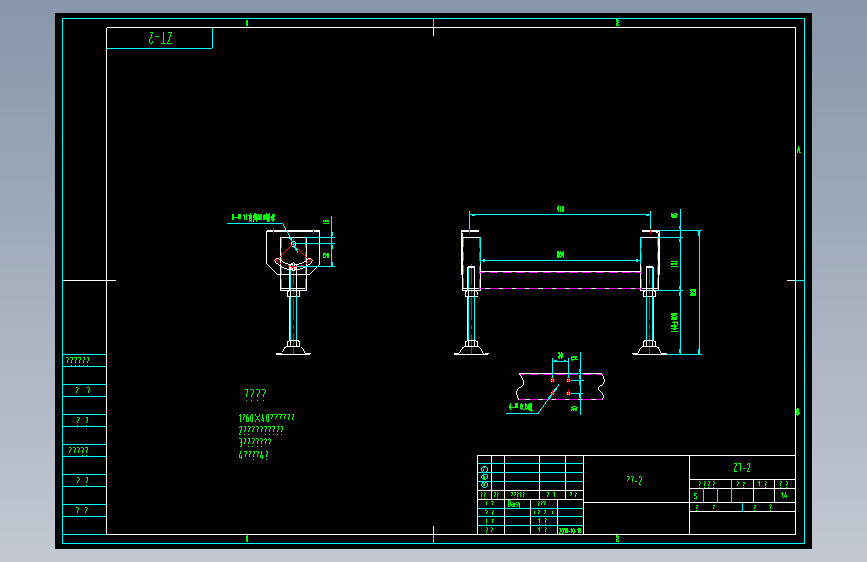Click the leader annotation text above the side view
This screenshot has height=562, width=867.
(253, 217)
